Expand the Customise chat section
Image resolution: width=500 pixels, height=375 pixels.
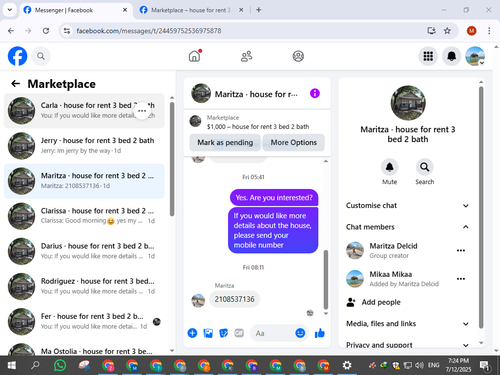(x=407, y=205)
